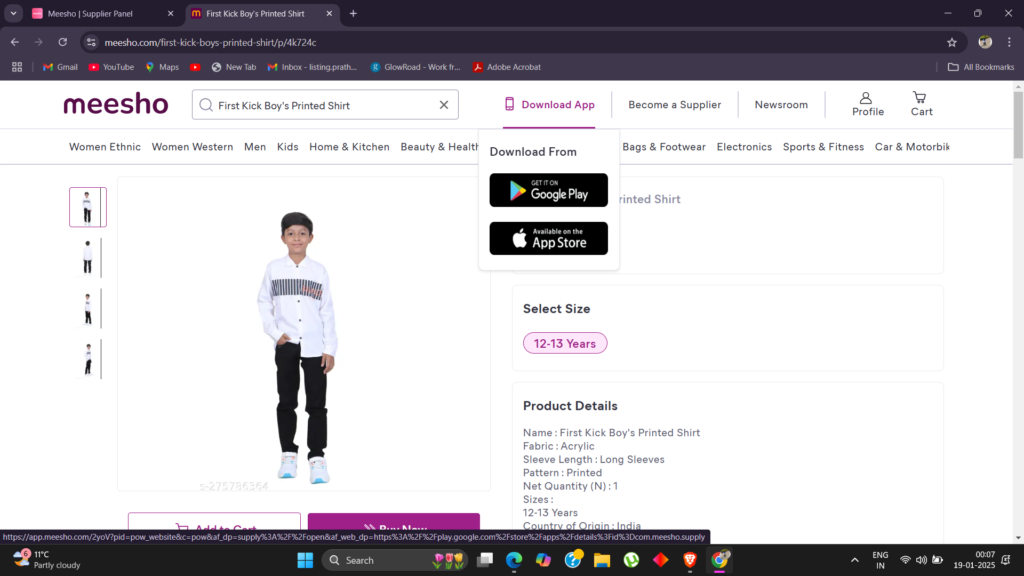Viewport: 1024px width, 576px height.
Task: Open Bags & Footwear category menu
Action: pos(664,147)
